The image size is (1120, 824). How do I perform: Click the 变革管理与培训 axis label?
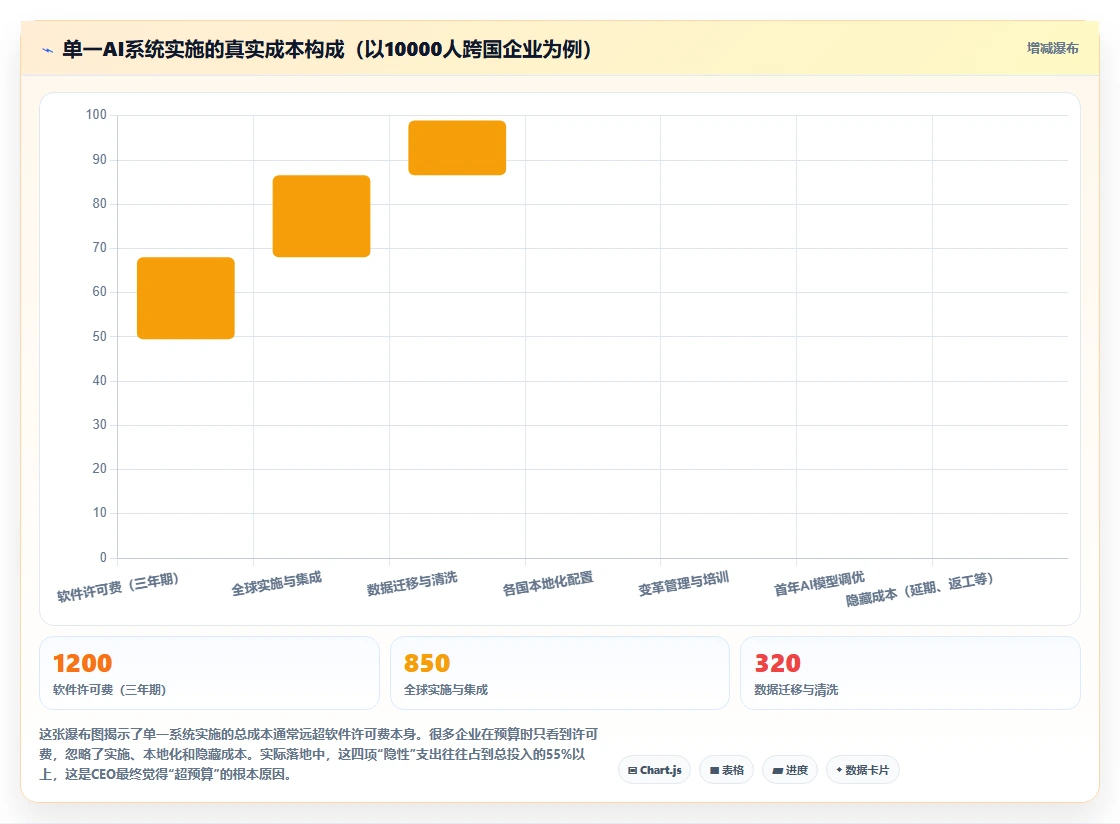(x=684, y=583)
